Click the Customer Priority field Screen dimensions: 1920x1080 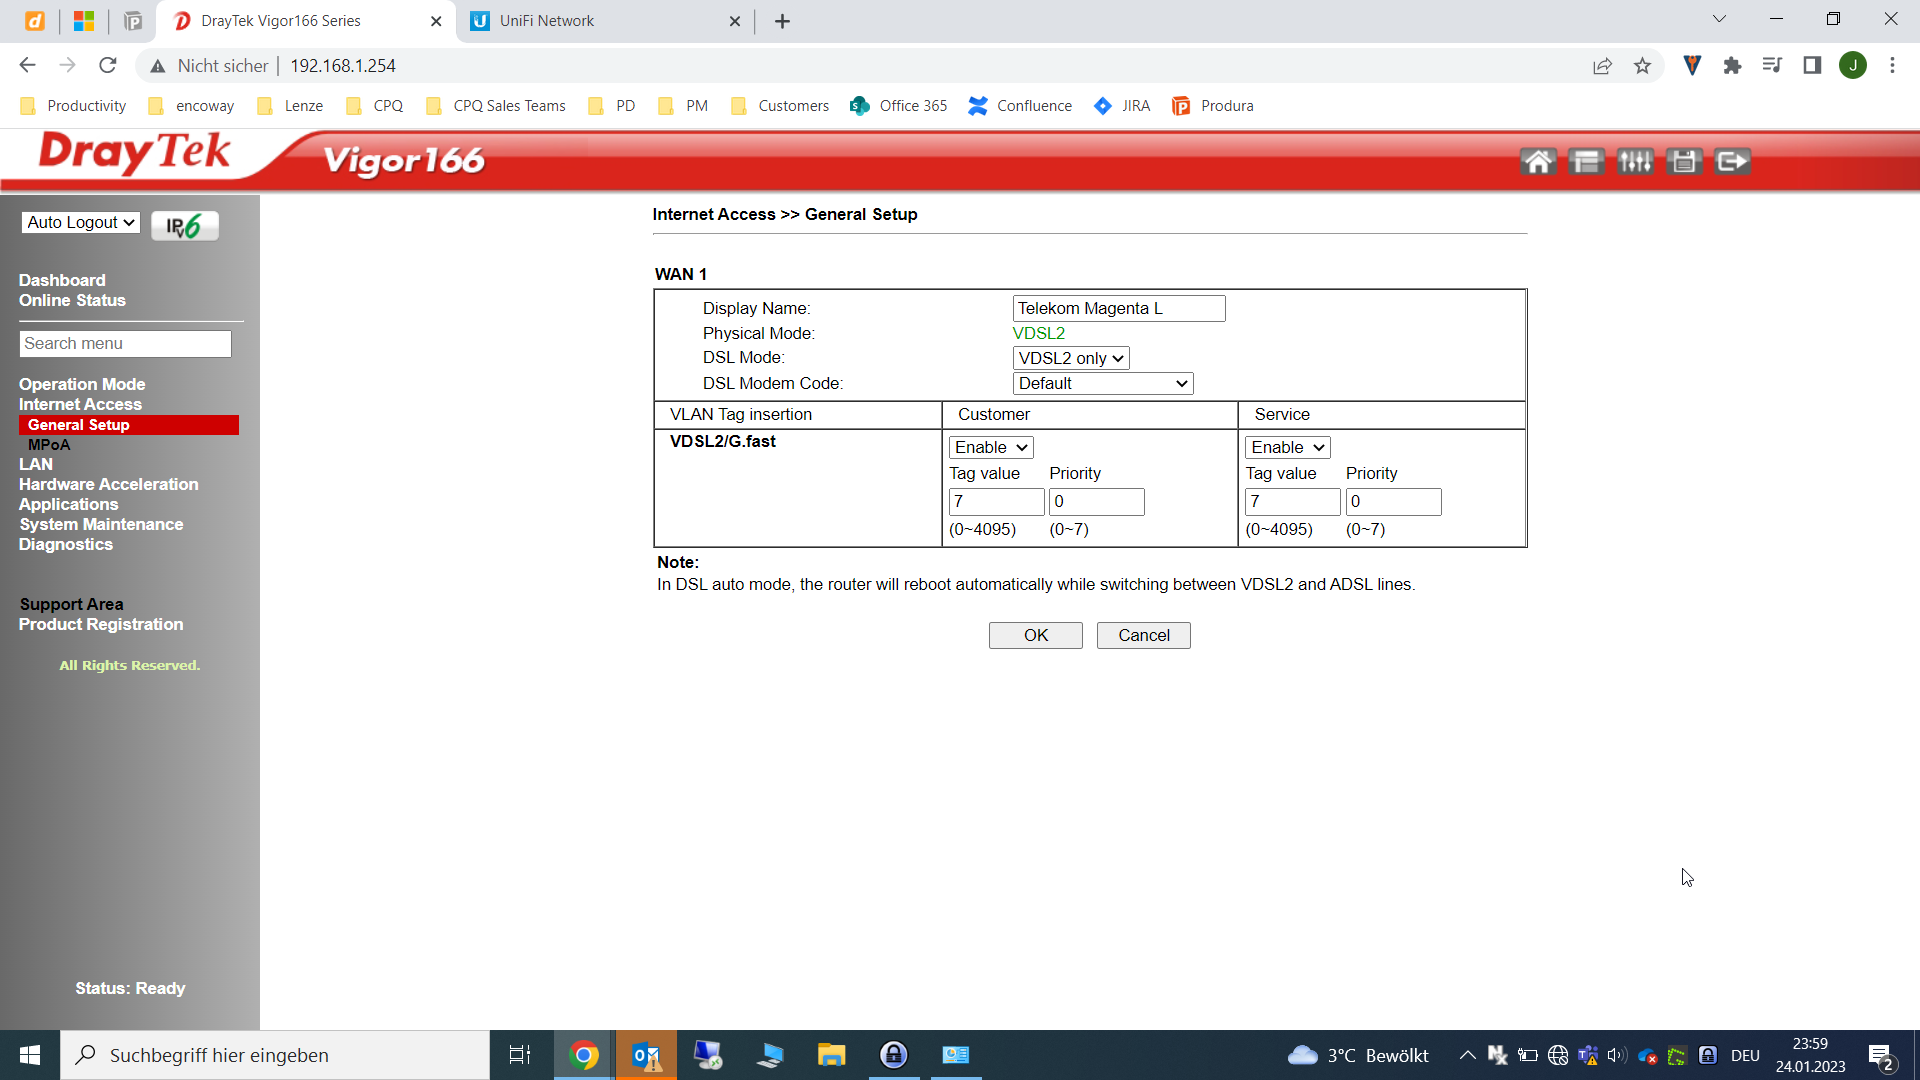[1097, 502]
